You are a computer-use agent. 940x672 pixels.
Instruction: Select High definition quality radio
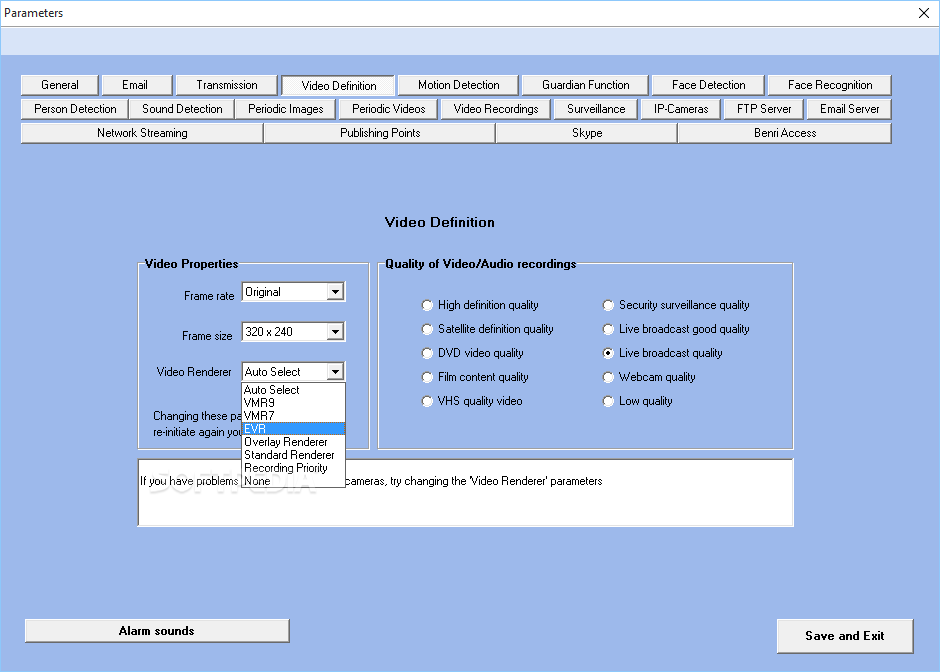click(x=427, y=305)
